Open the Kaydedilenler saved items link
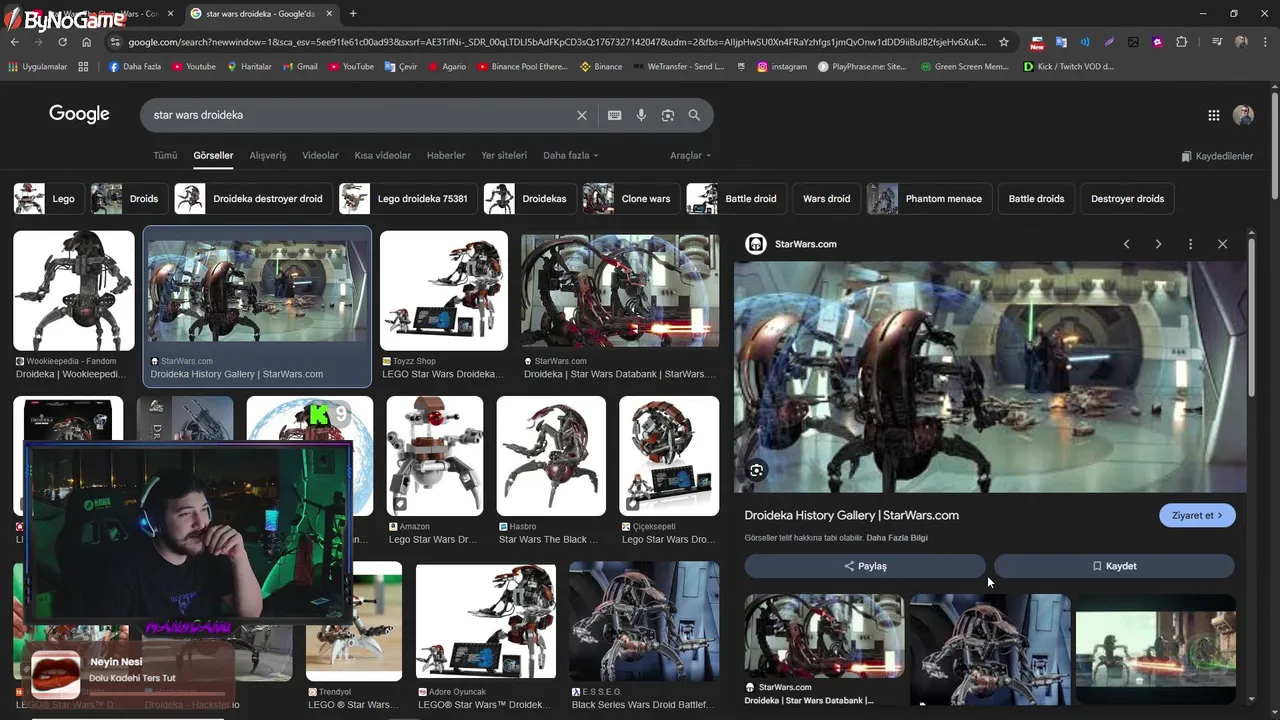The height and width of the screenshot is (720, 1280). 1217,156
